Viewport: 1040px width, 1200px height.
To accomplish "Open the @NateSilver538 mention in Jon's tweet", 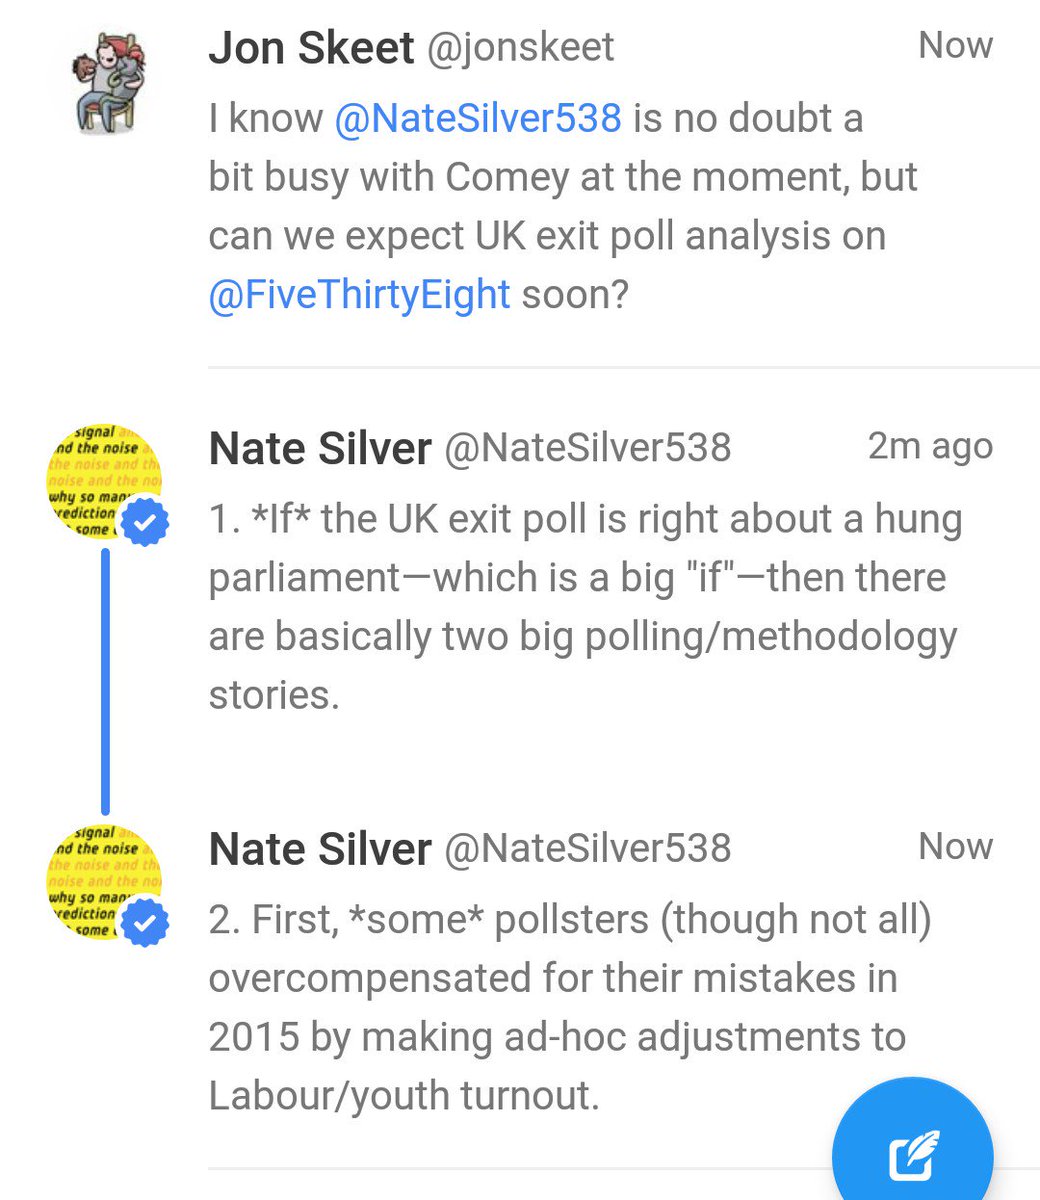I will point(477,119).
